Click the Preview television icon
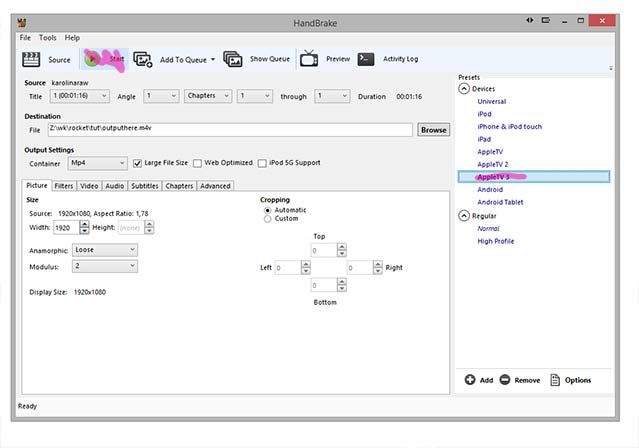The height and width of the screenshot is (448, 639). tap(309, 59)
